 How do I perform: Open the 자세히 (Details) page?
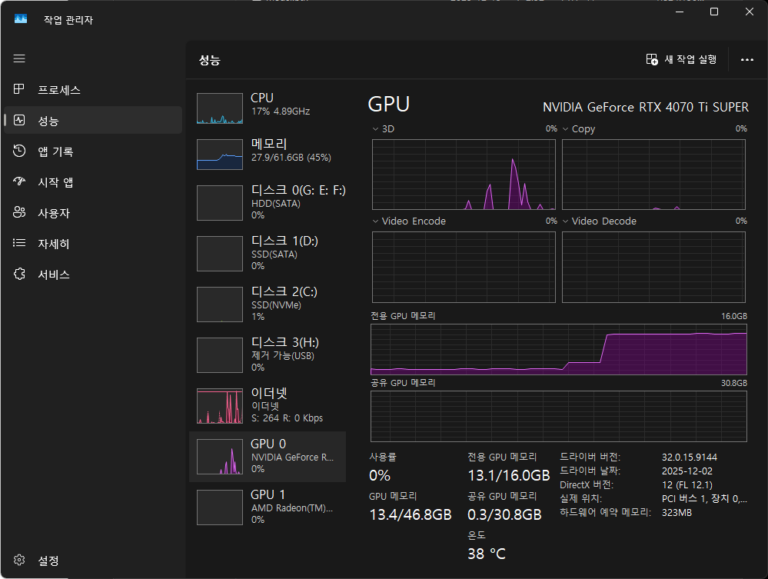point(53,244)
